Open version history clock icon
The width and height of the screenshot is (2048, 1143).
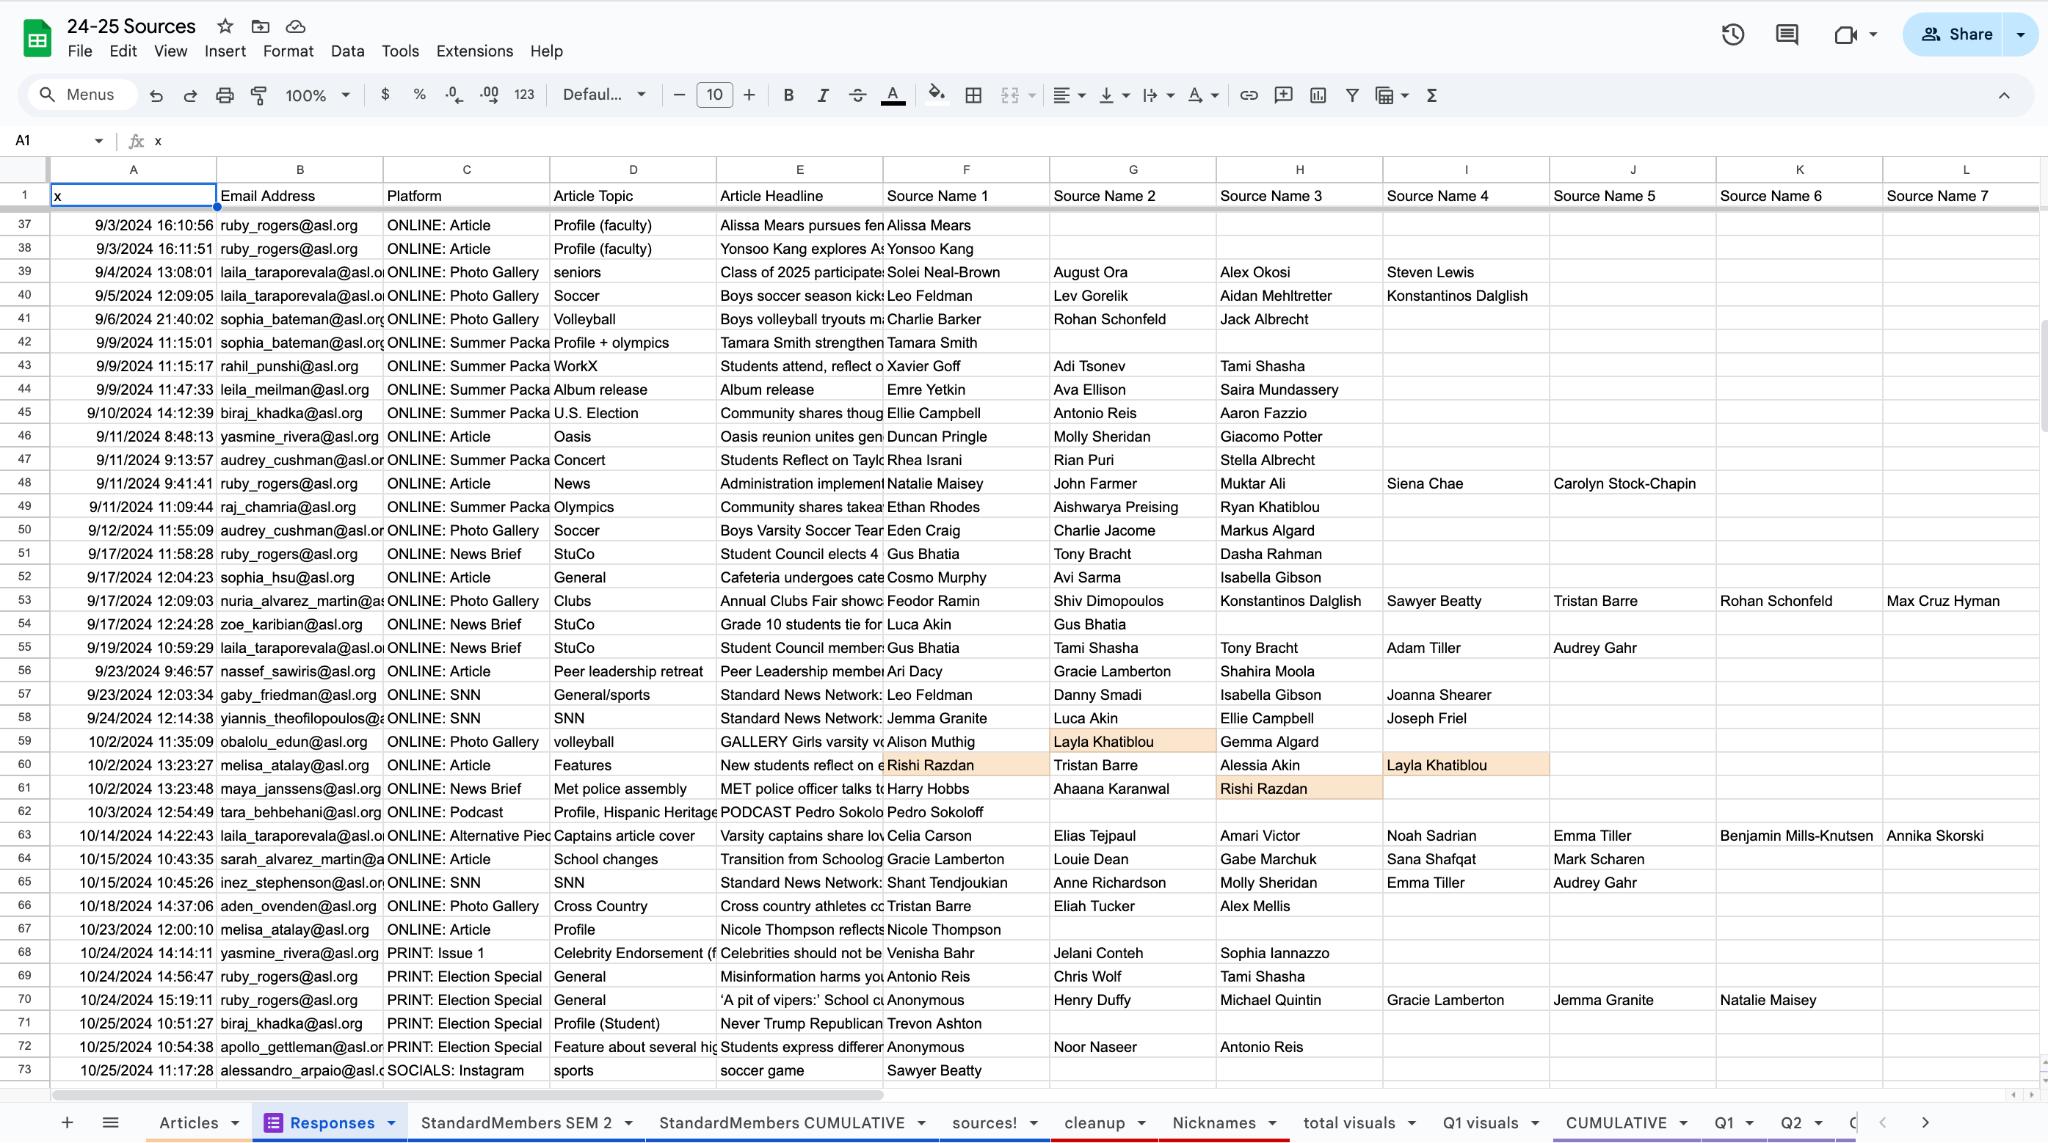point(1732,35)
